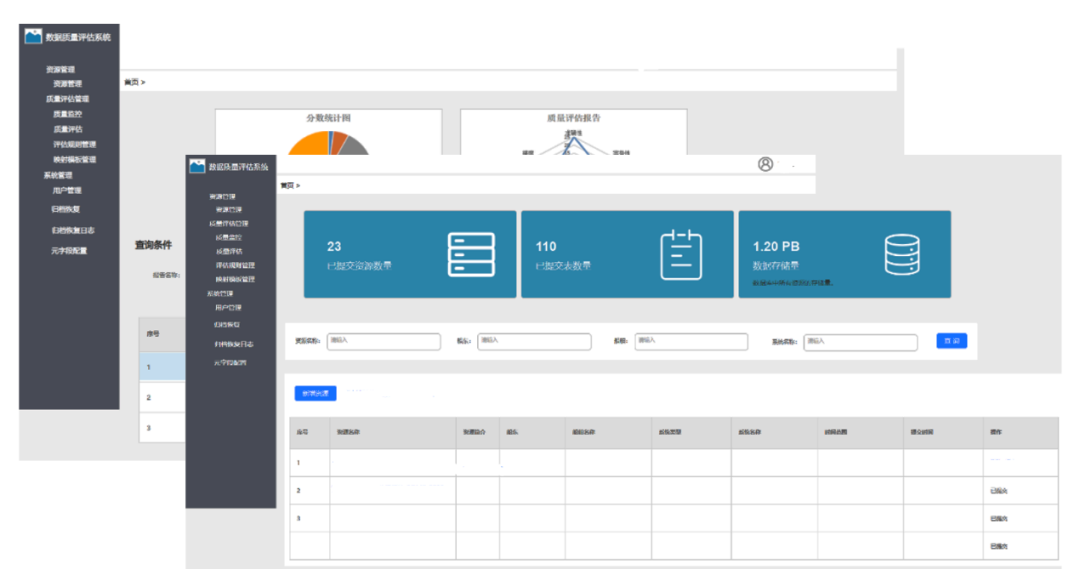Click the blue button above the data table

coord(315,393)
